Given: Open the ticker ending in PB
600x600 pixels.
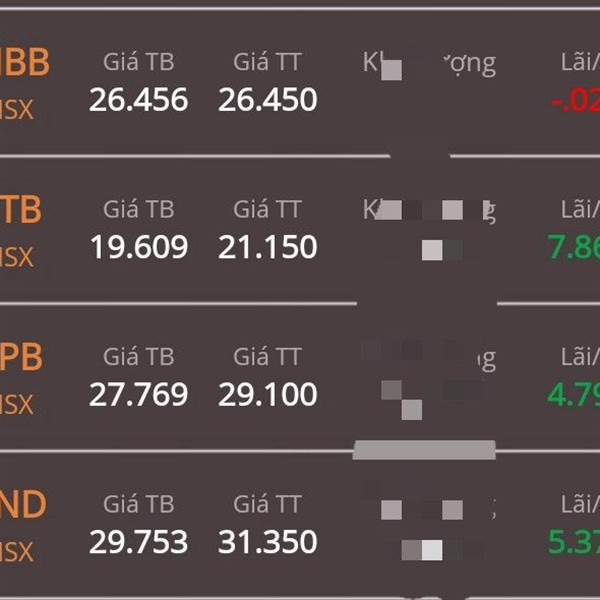Looking at the screenshot, I should [x=21, y=357].
